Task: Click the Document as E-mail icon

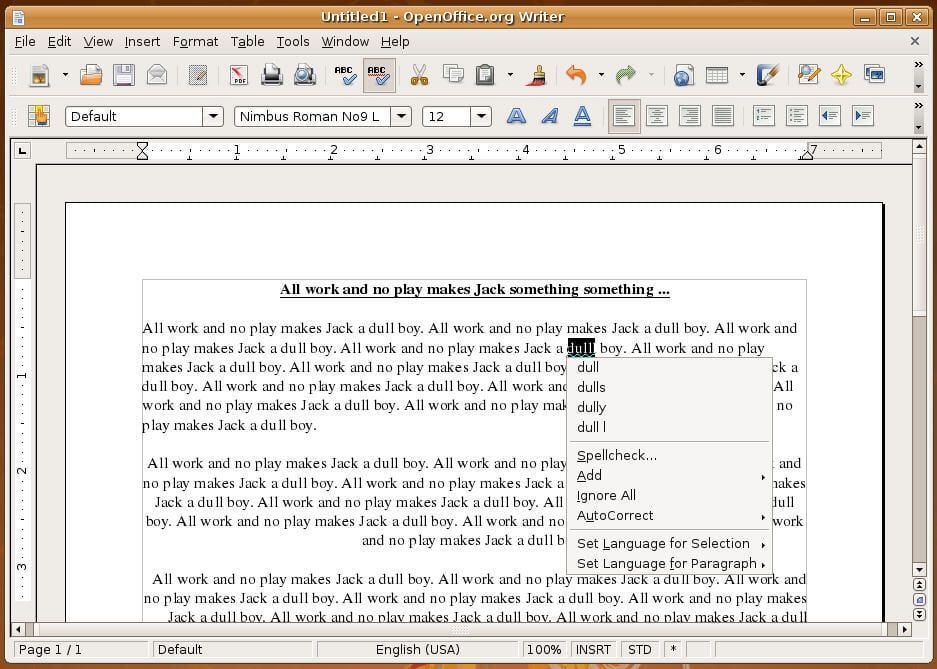Action: click(157, 75)
